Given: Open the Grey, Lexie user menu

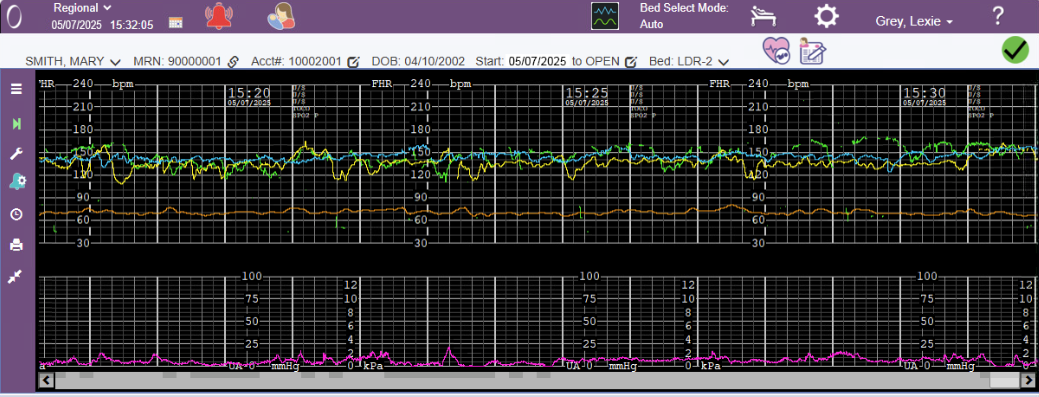Looking at the screenshot, I should click(914, 22).
